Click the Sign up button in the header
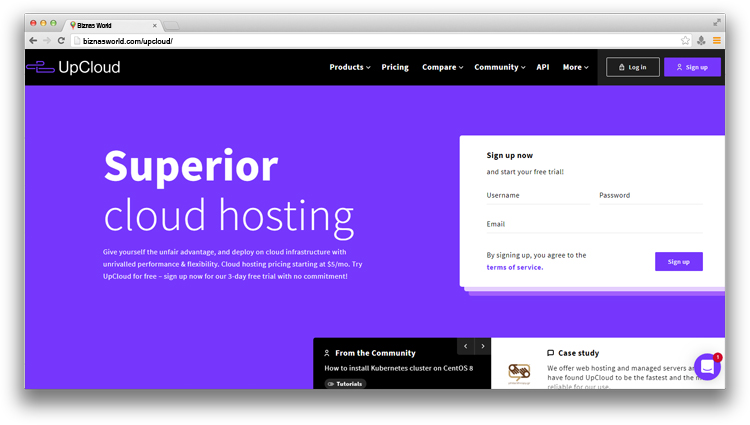 point(692,67)
